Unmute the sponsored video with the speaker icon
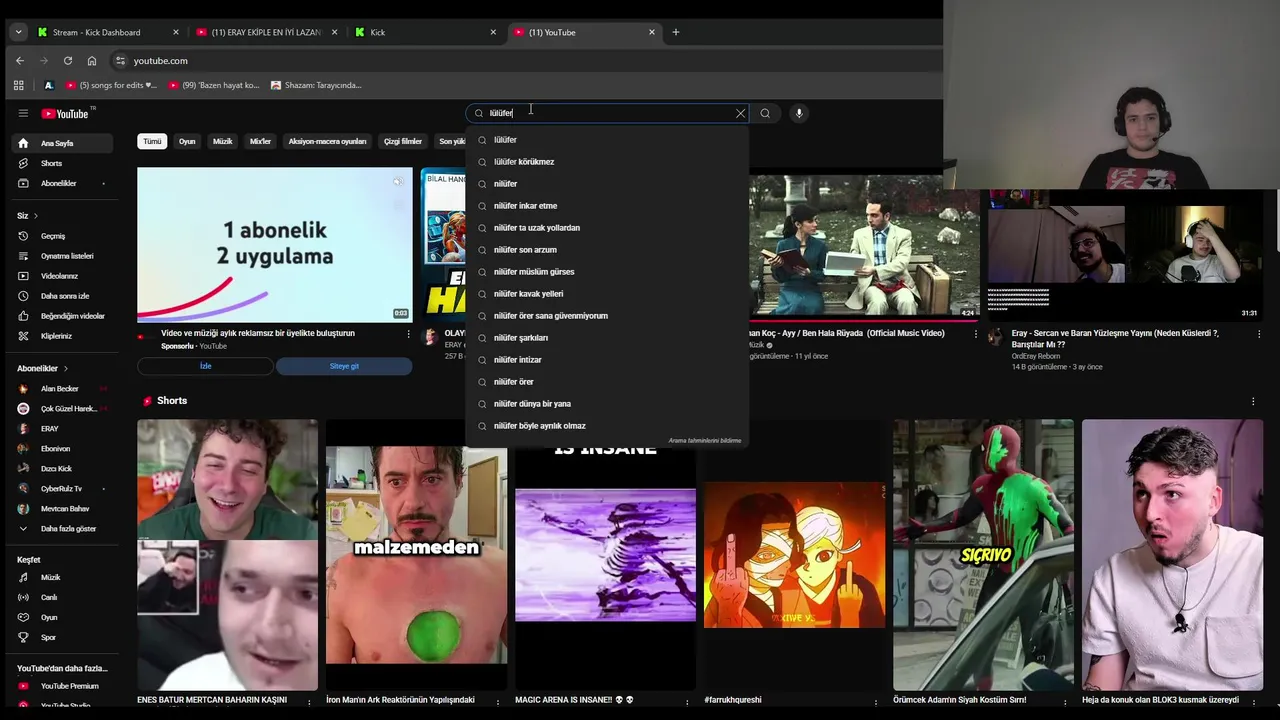The width and height of the screenshot is (1280, 720). [x=398, y=181]
